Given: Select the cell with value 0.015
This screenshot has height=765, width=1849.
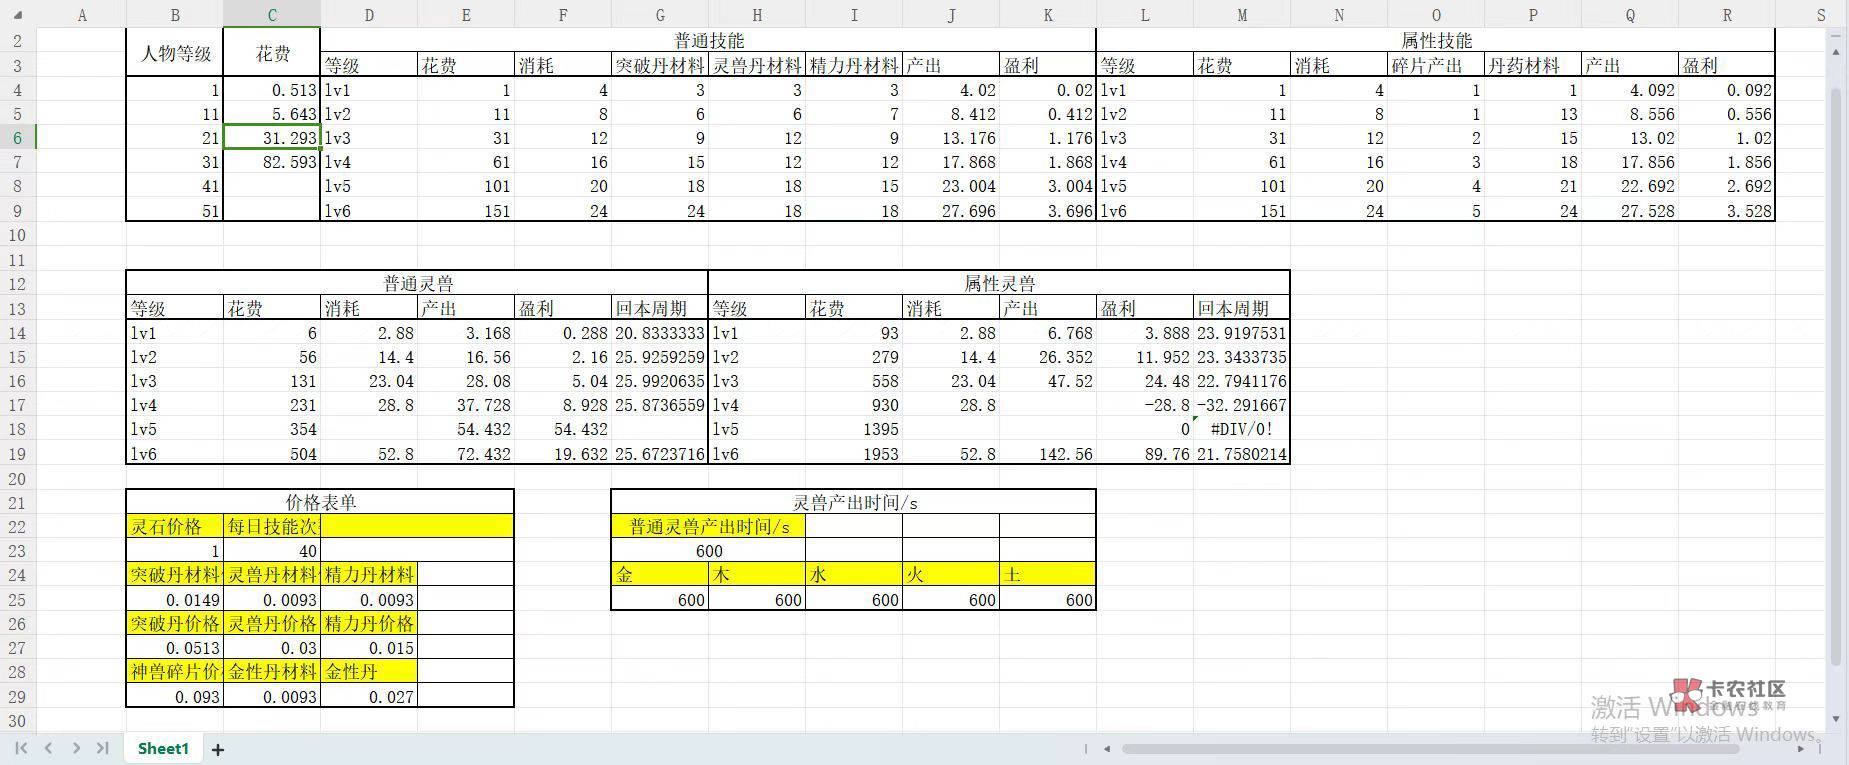Looking at the screenshot, I should coord(369,648).
